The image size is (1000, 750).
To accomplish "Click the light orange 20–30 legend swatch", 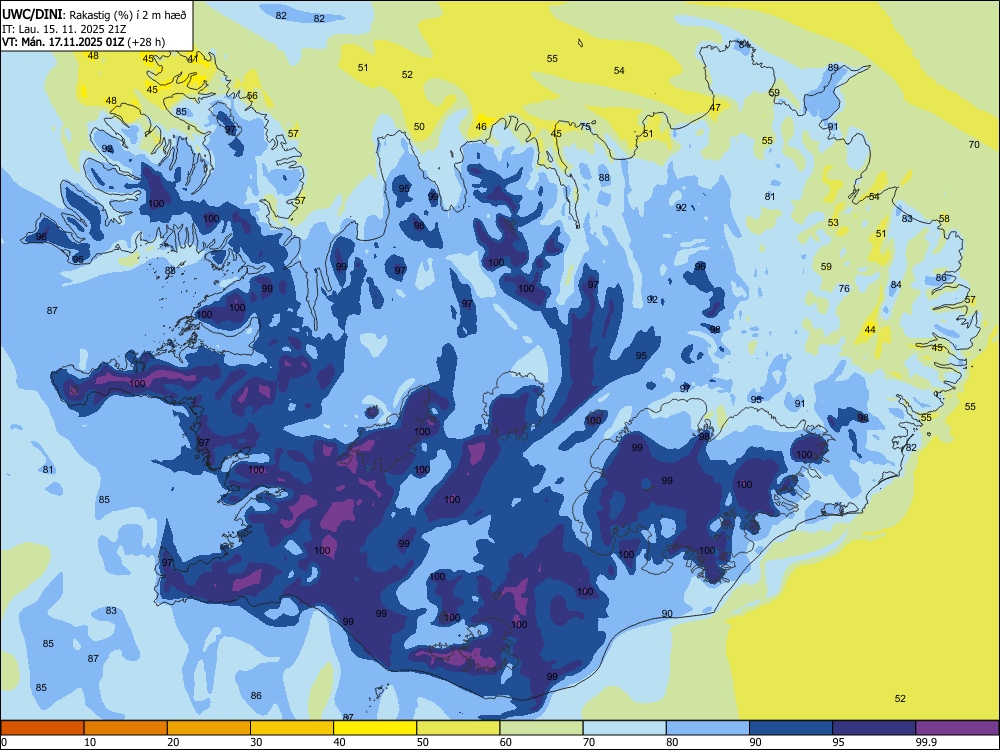I will (209, 728).
